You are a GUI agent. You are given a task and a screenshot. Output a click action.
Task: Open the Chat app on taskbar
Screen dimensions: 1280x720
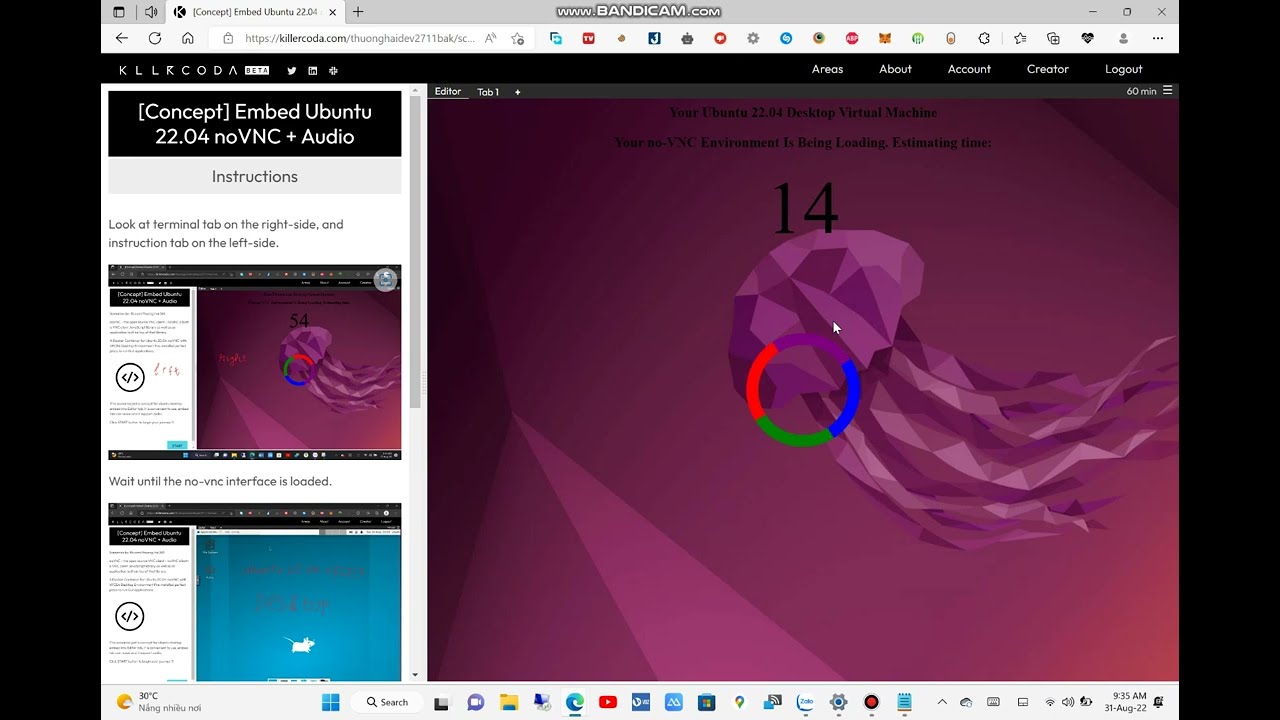(x=475, y=702)
